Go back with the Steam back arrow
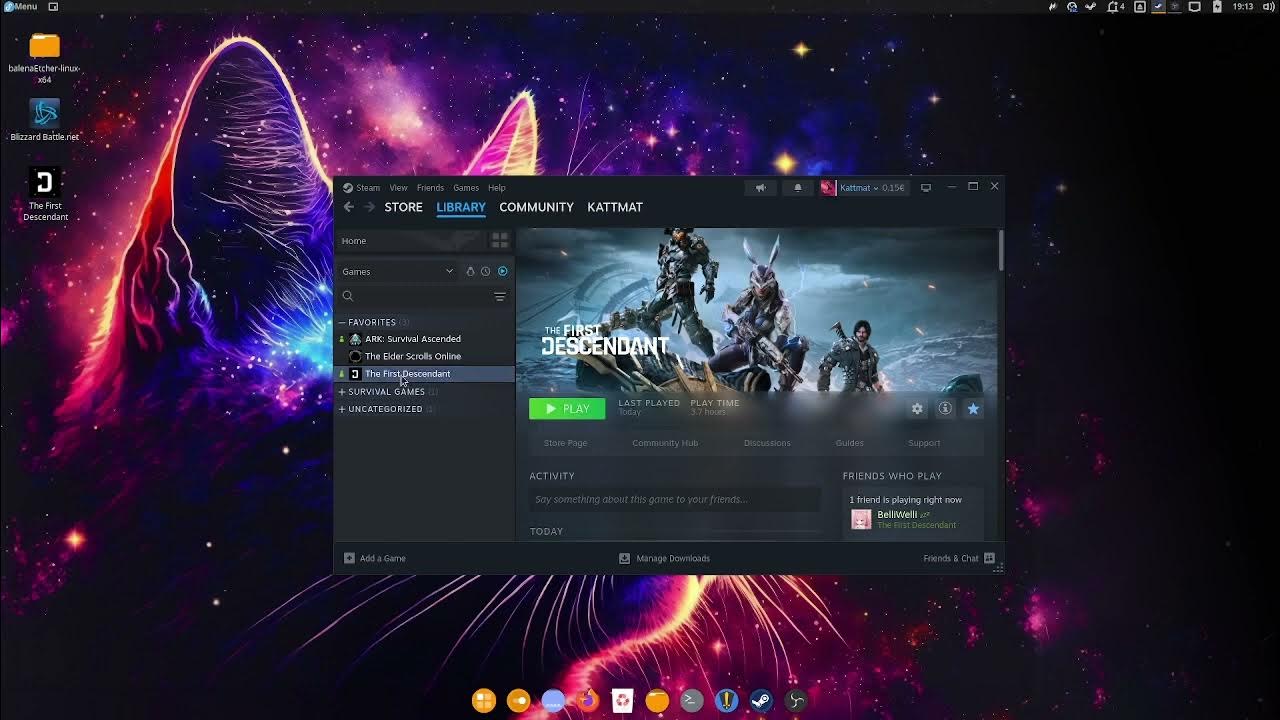 [348, 207]
